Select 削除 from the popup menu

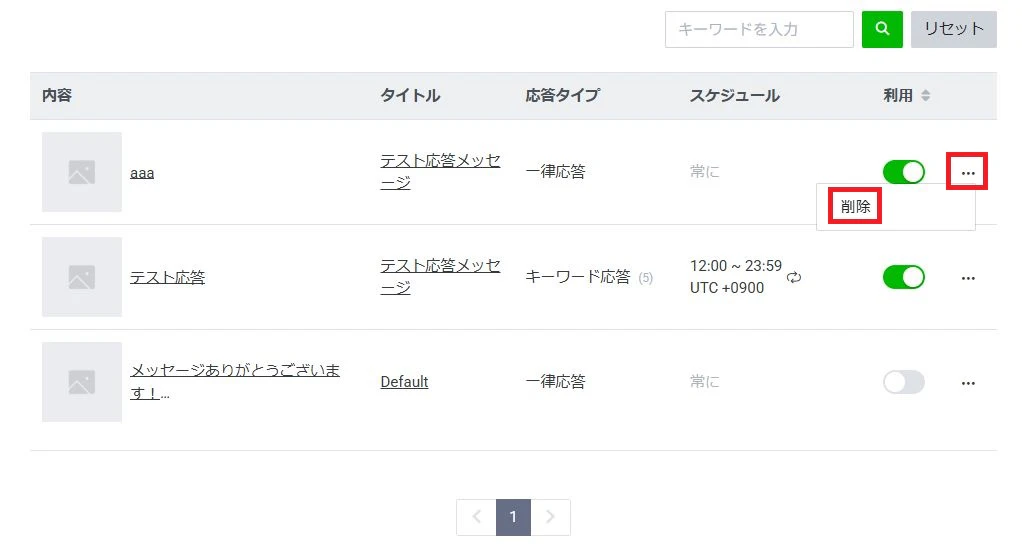click(856, 207)
